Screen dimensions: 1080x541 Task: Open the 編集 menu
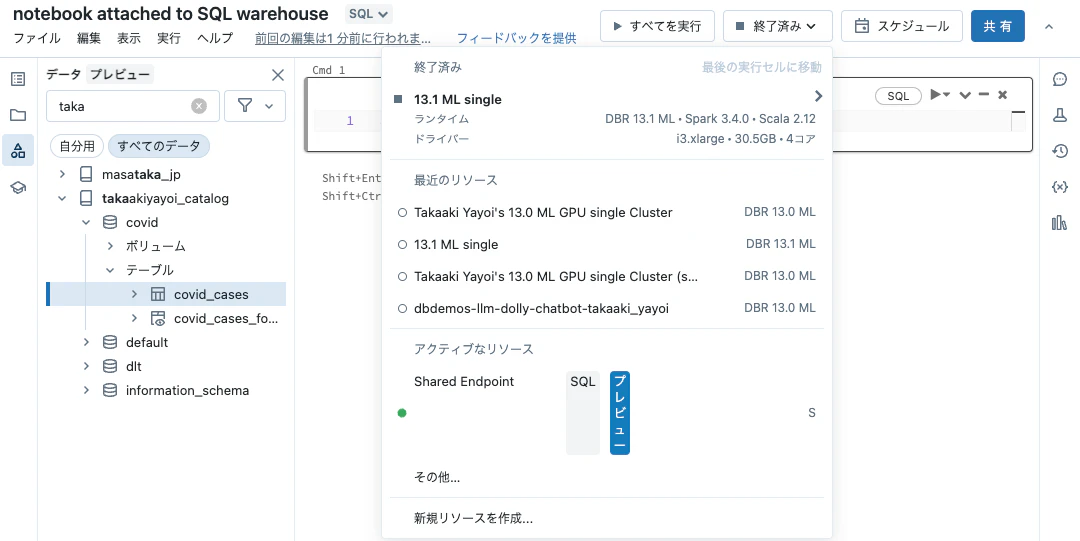pos(89,39)
